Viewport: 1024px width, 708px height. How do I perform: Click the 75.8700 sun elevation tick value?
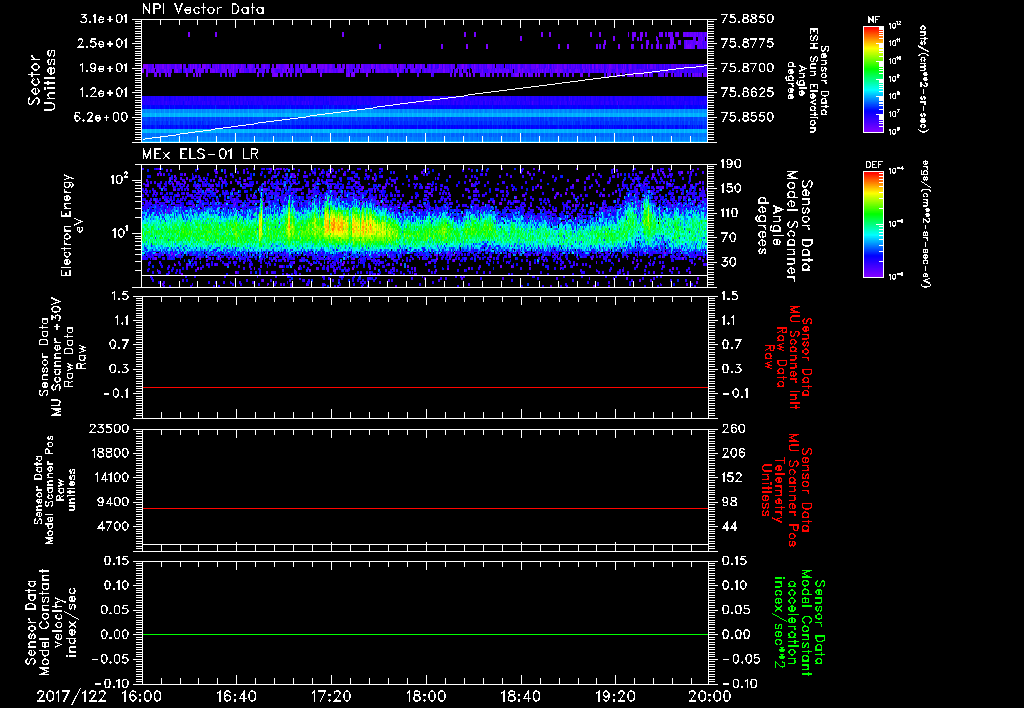coord(747,68)
